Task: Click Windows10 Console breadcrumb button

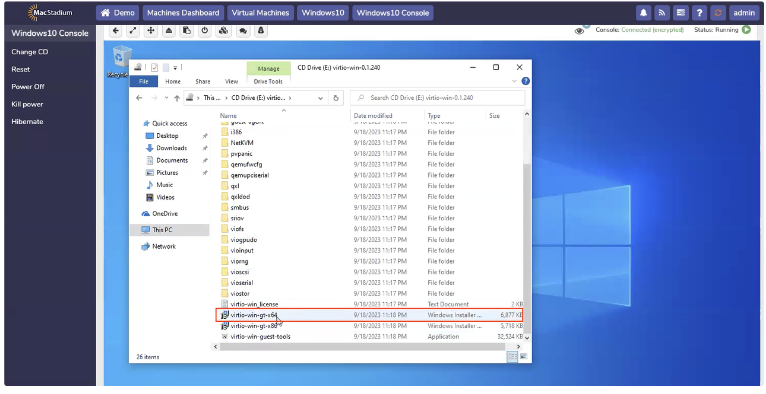Action: pyautogui.click(x=393, y=13)
